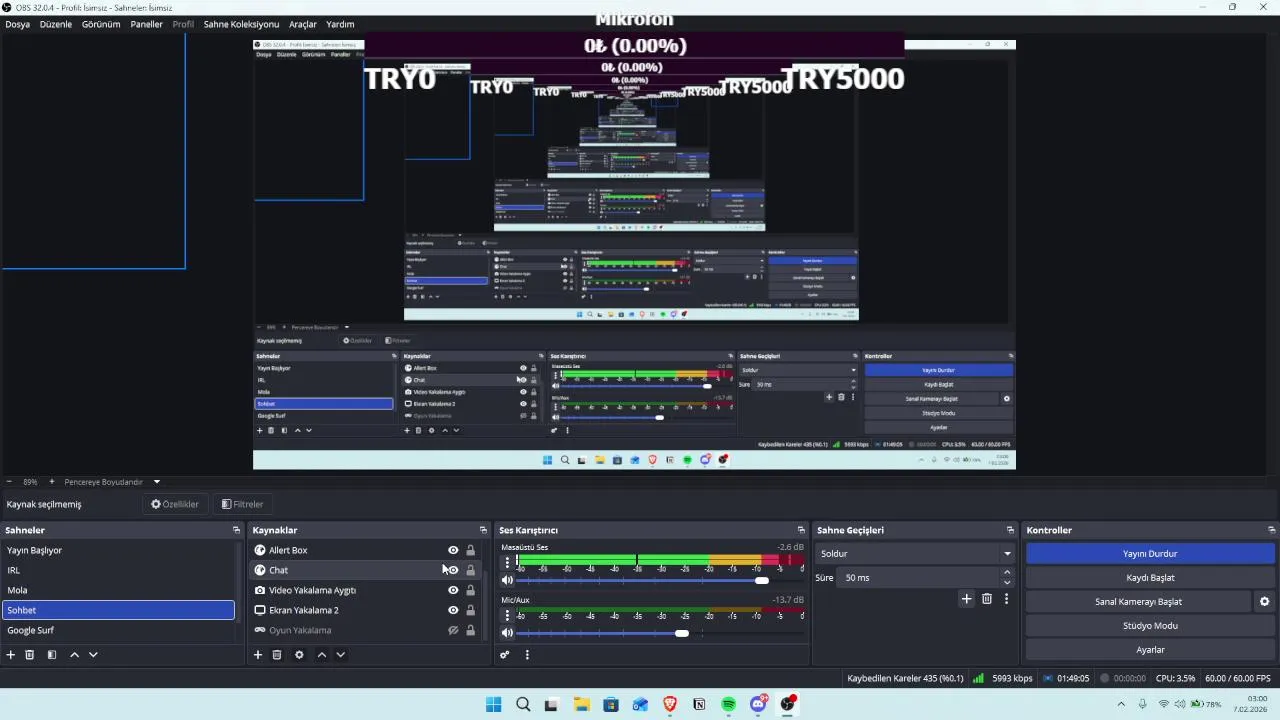Open Windows Start menu
Image resolution: width=1280 pixels, height=720 pixels.
tap(493, 704)
